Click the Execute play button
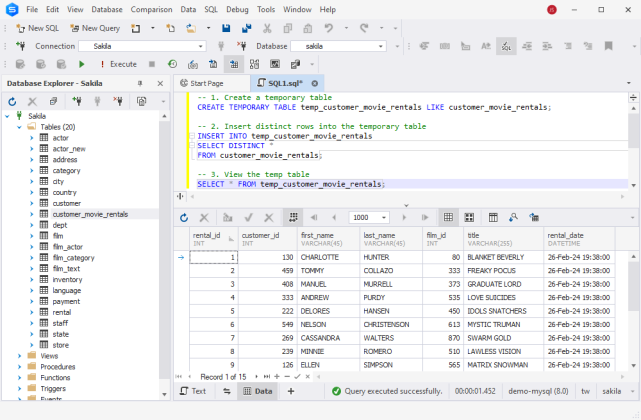The image size is (641, 420). tap(82, 64)
